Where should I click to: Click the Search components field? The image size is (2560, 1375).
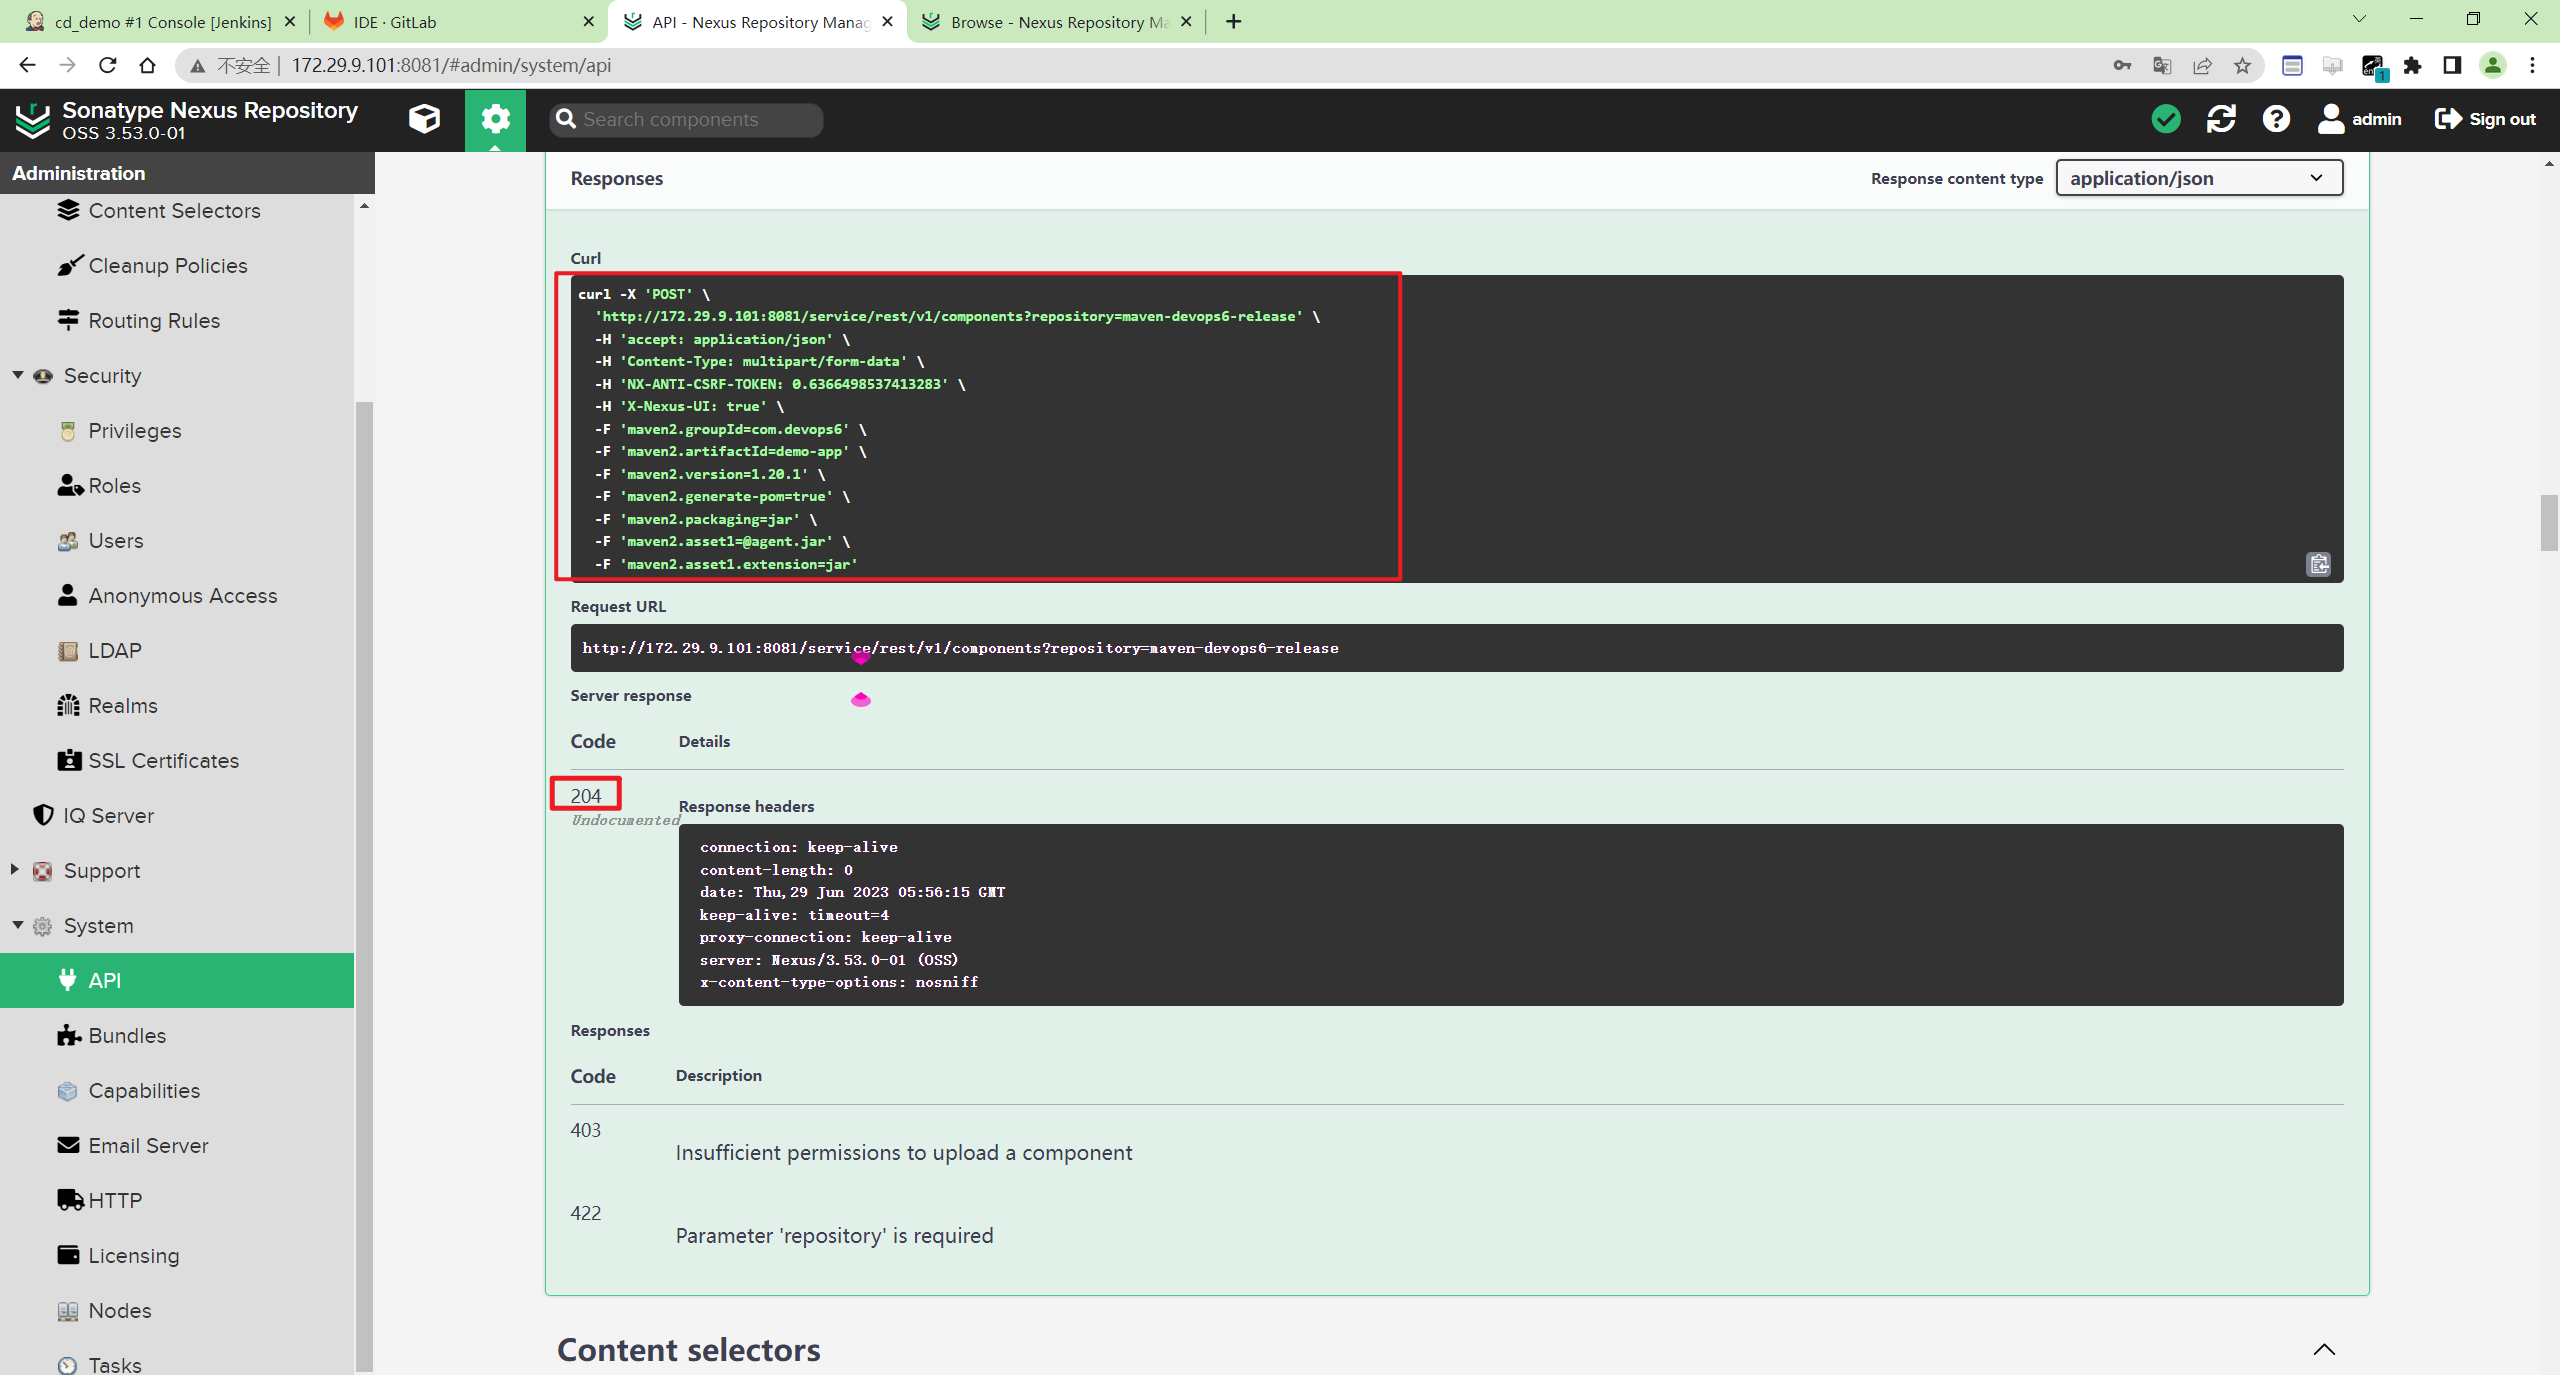(x=686, y=119)
